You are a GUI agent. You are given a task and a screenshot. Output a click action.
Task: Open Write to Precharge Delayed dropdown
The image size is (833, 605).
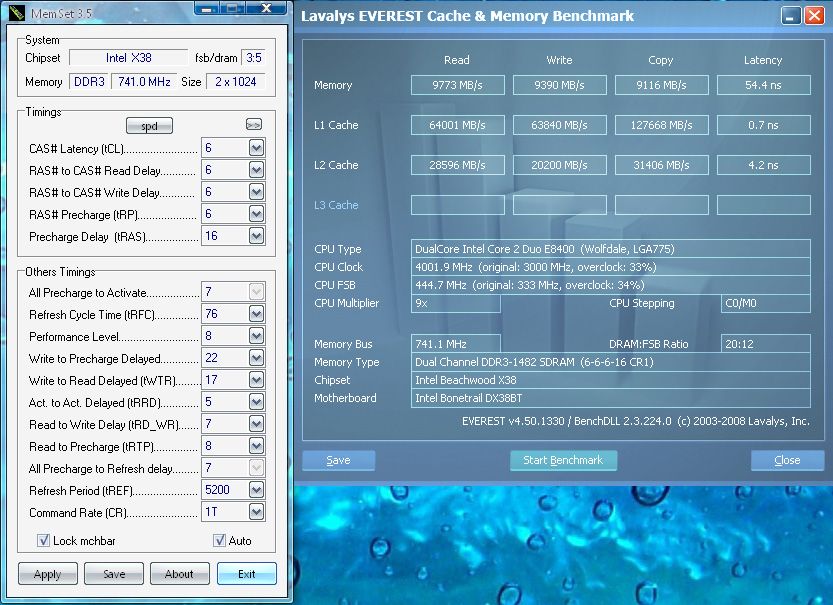tap(257, 358)
